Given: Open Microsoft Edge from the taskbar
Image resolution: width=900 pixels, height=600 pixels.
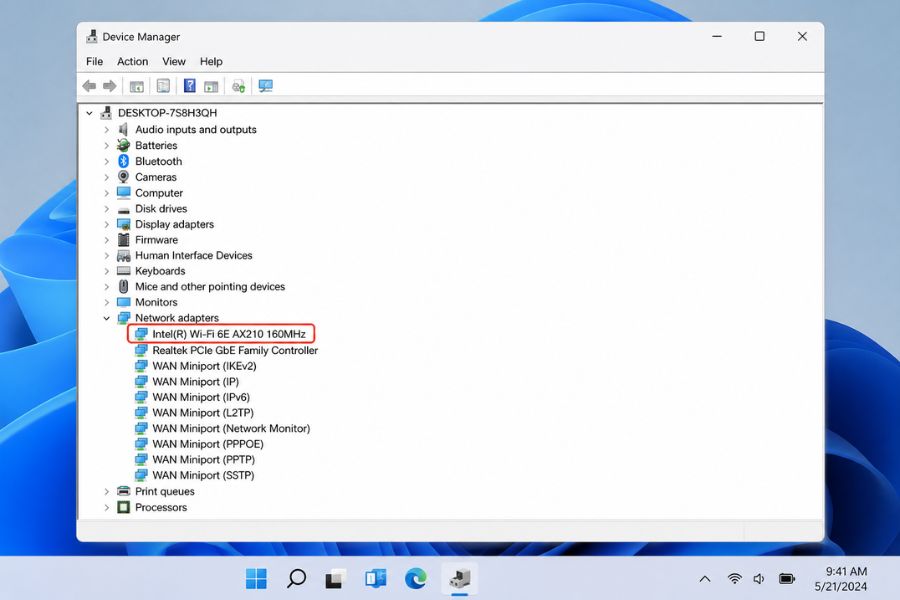Looking at the screenshot, I should click(x=416, y=578).
